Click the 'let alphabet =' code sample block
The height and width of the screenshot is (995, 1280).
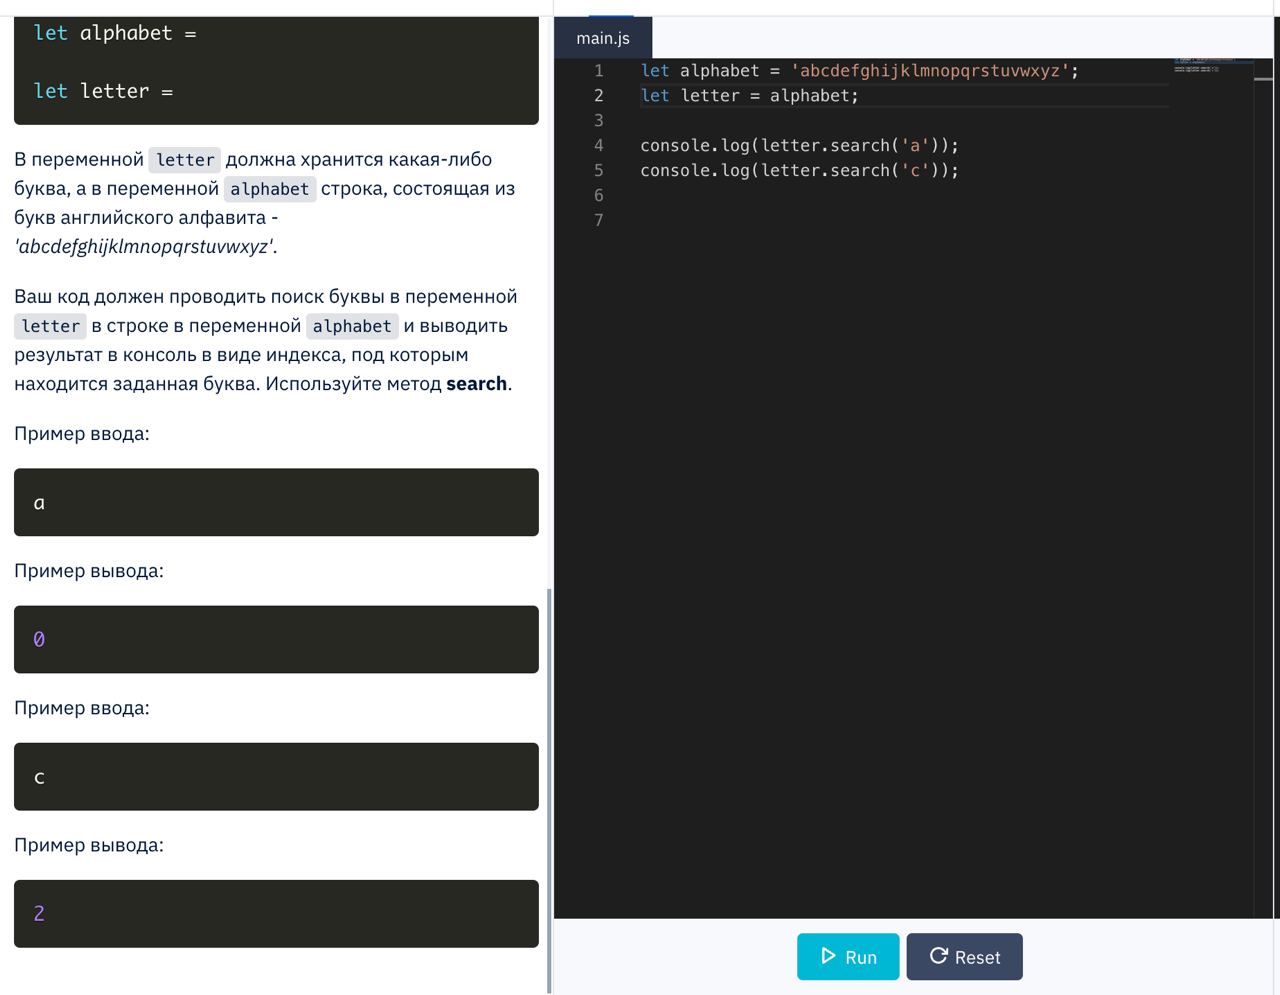pyautogui.click(x=276, y=70)
